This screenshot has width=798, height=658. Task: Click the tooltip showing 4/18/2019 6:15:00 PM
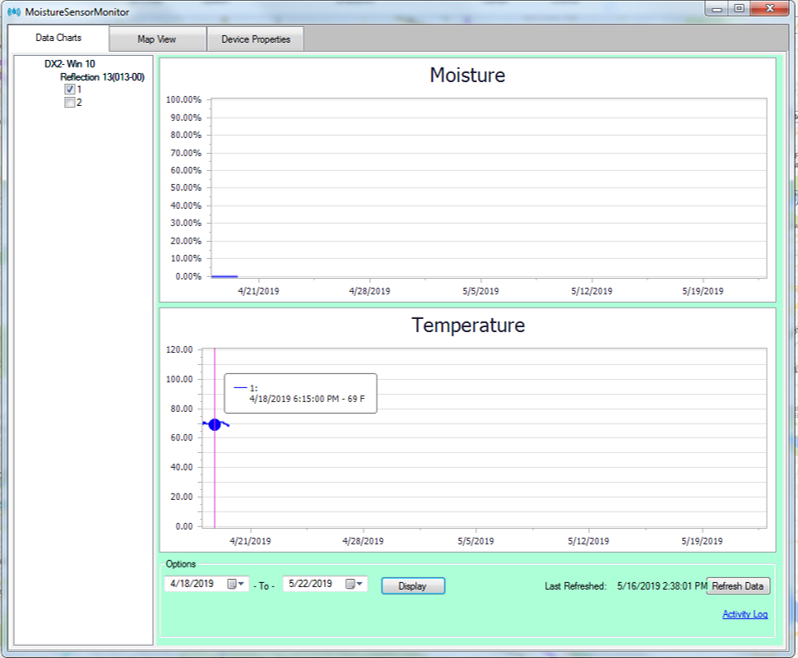(x=301, y=393)
